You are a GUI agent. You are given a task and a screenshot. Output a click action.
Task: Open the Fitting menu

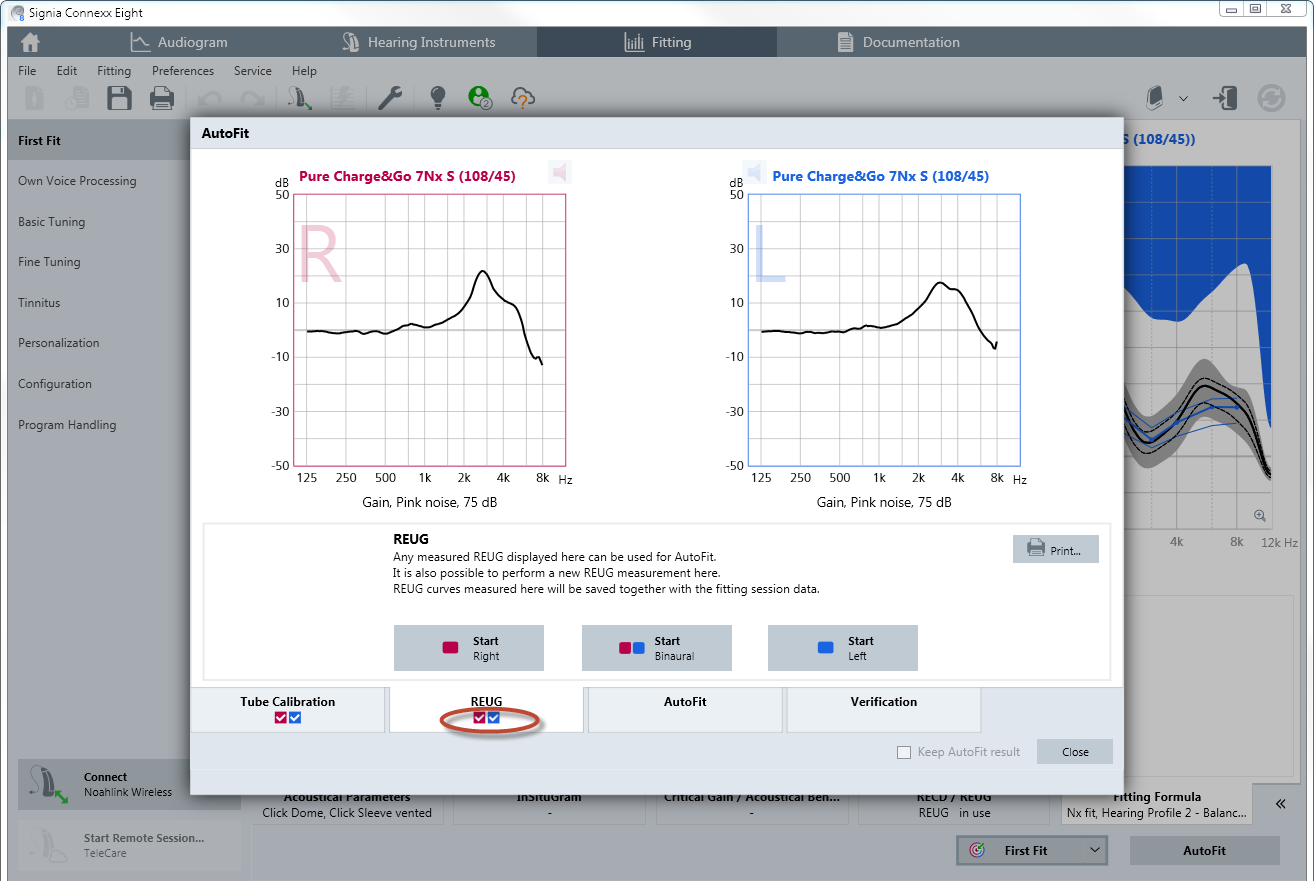pyautogui.click(x=114, y=71)
